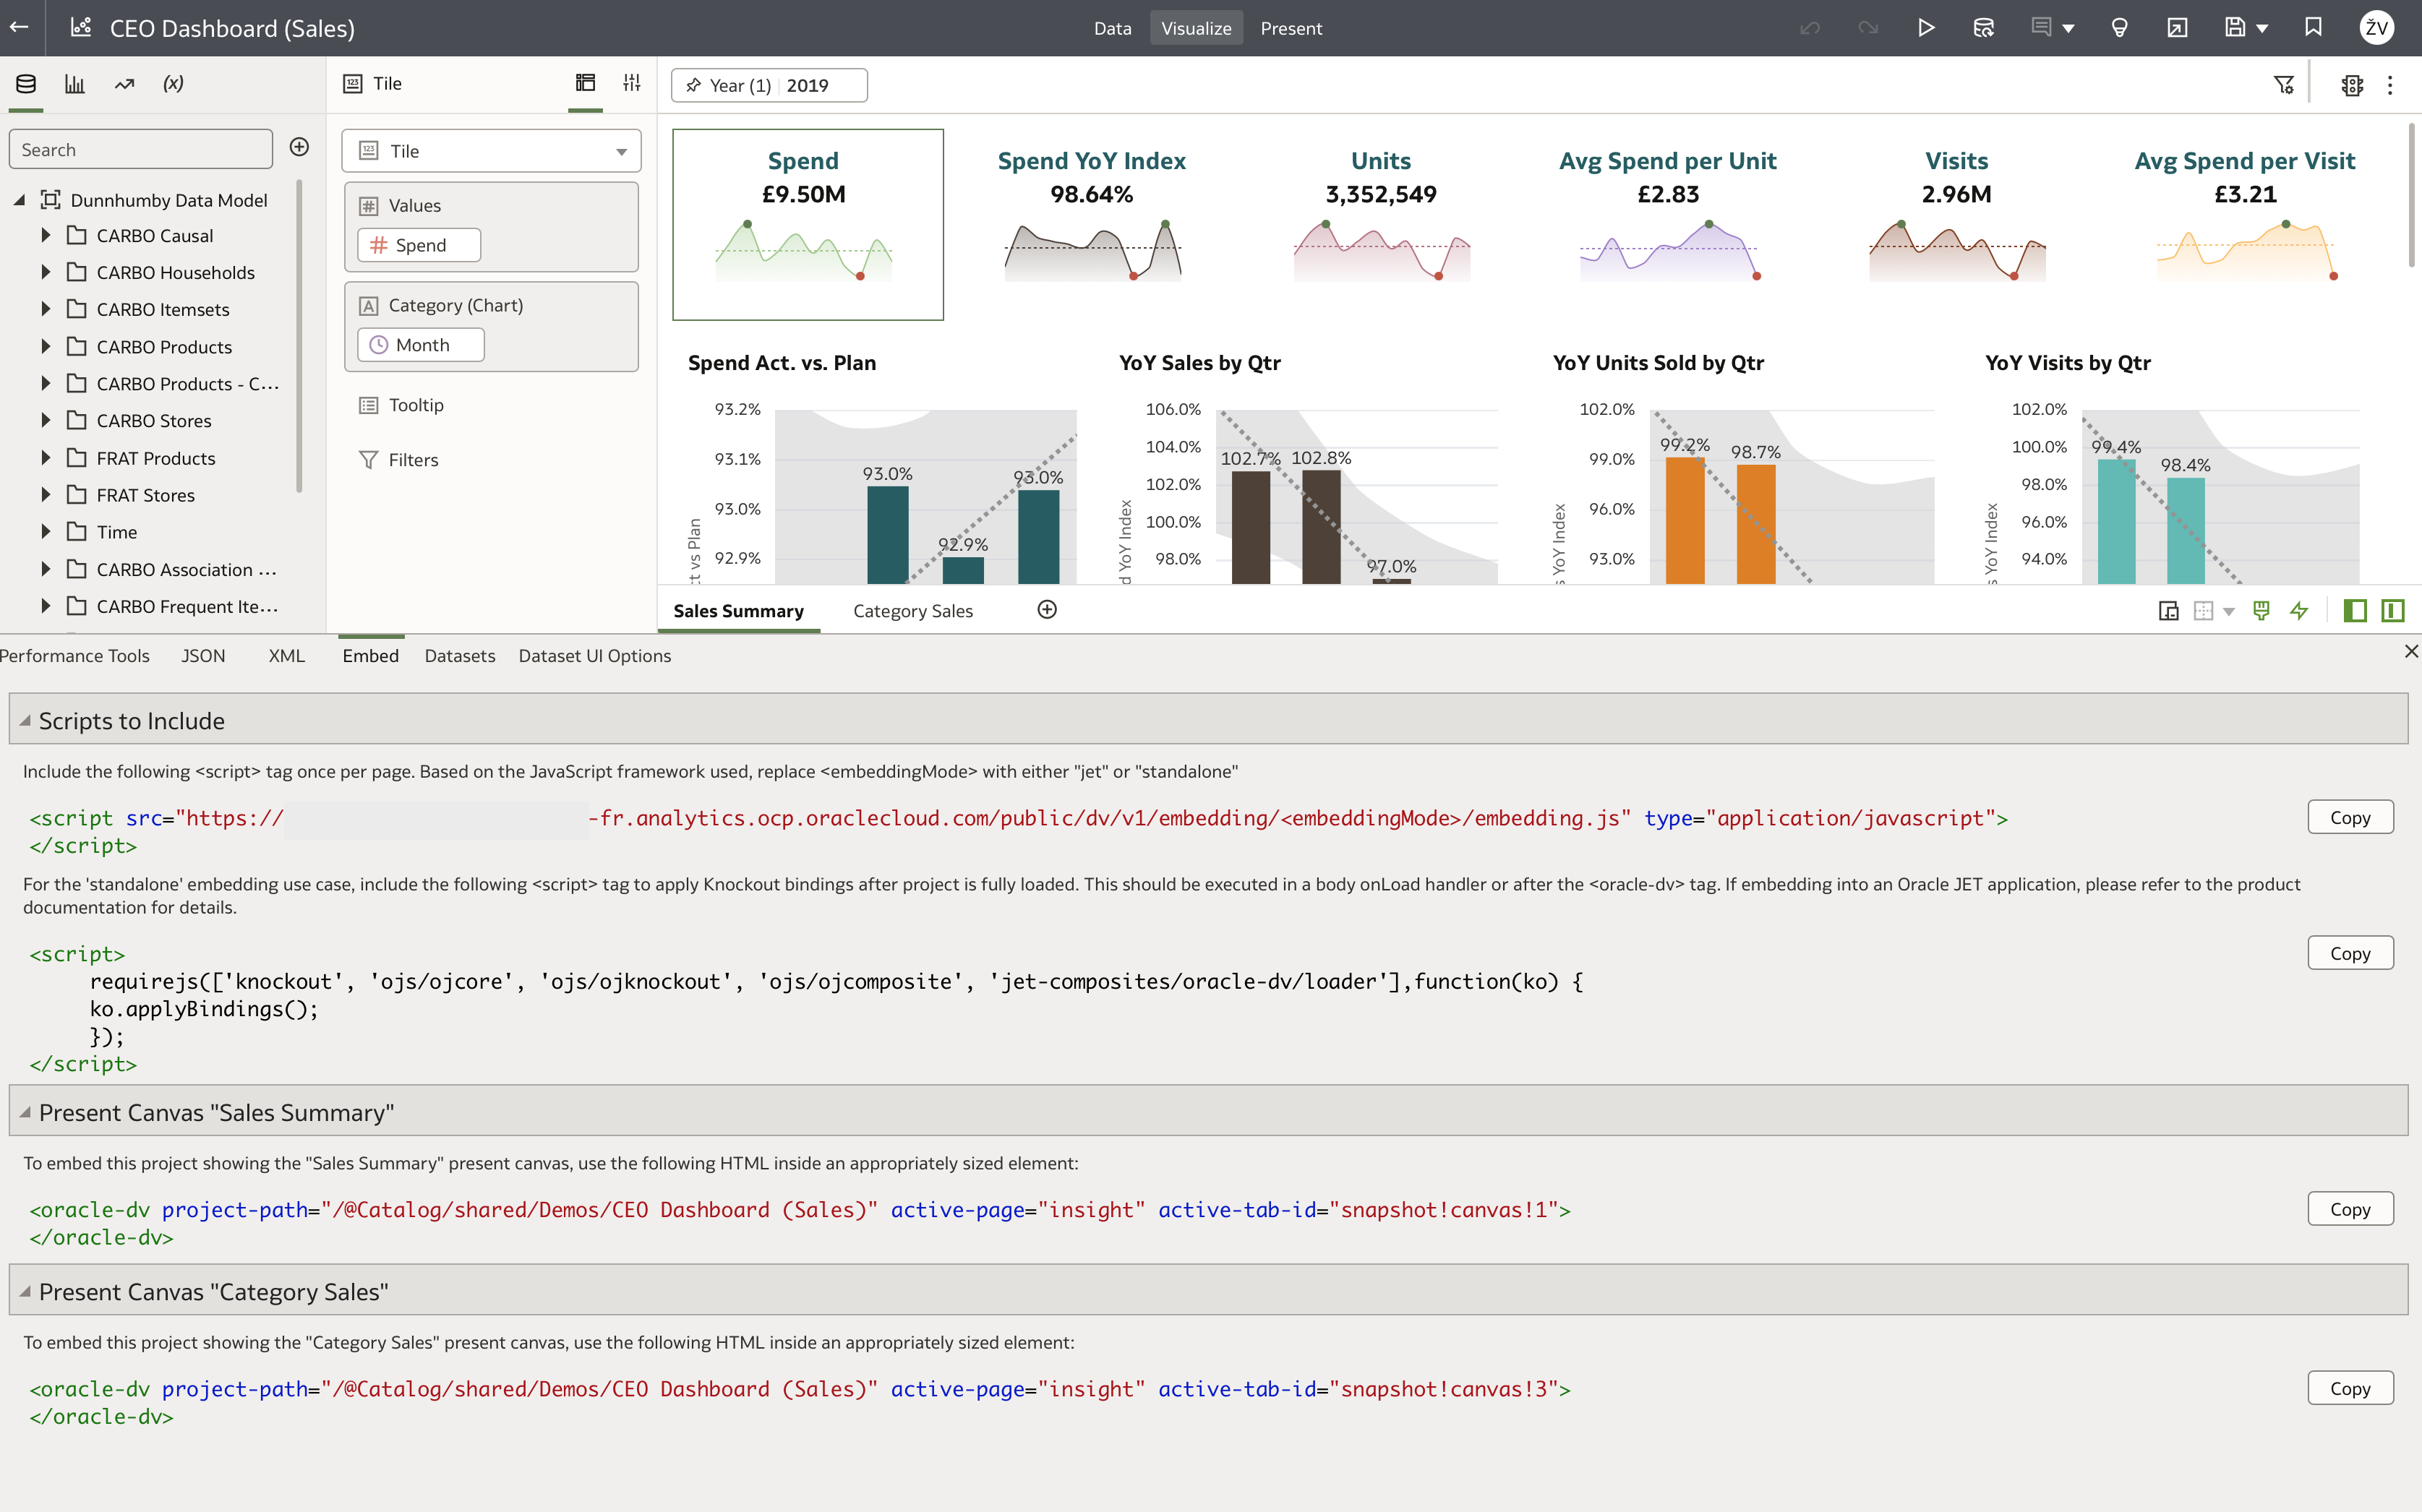Select the Category Sales tab
The image size is (2422, 1512).
pyautogui.click(x=913, y=610)
